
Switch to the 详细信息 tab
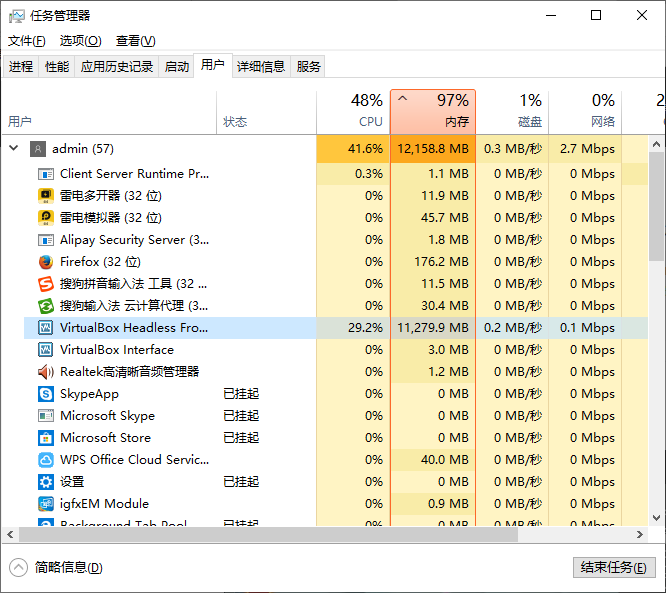coord(260,67)
